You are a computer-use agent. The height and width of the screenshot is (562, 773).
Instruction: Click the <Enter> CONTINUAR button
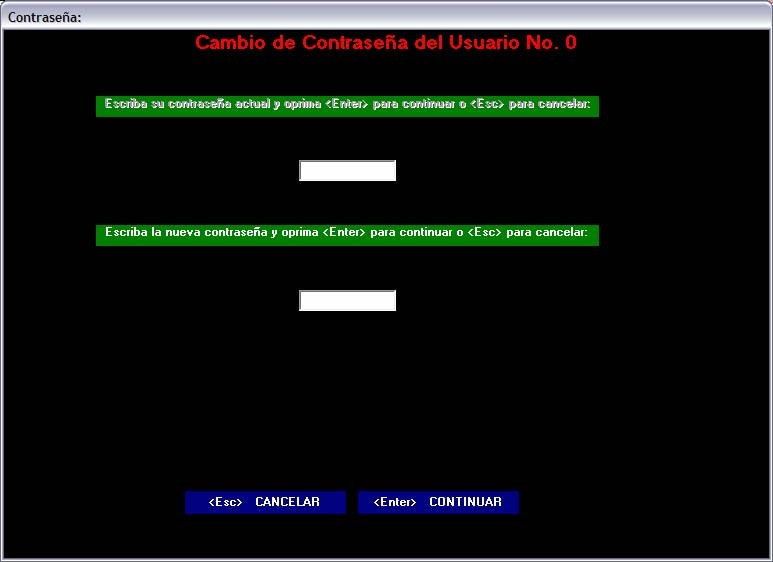(x=438, y=502)
